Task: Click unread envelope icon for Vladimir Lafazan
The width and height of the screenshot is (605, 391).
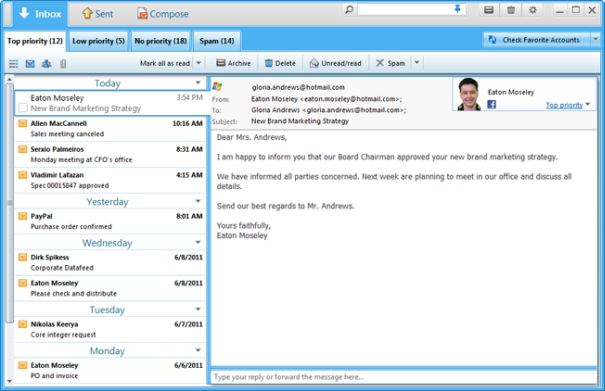Action: 23,175
